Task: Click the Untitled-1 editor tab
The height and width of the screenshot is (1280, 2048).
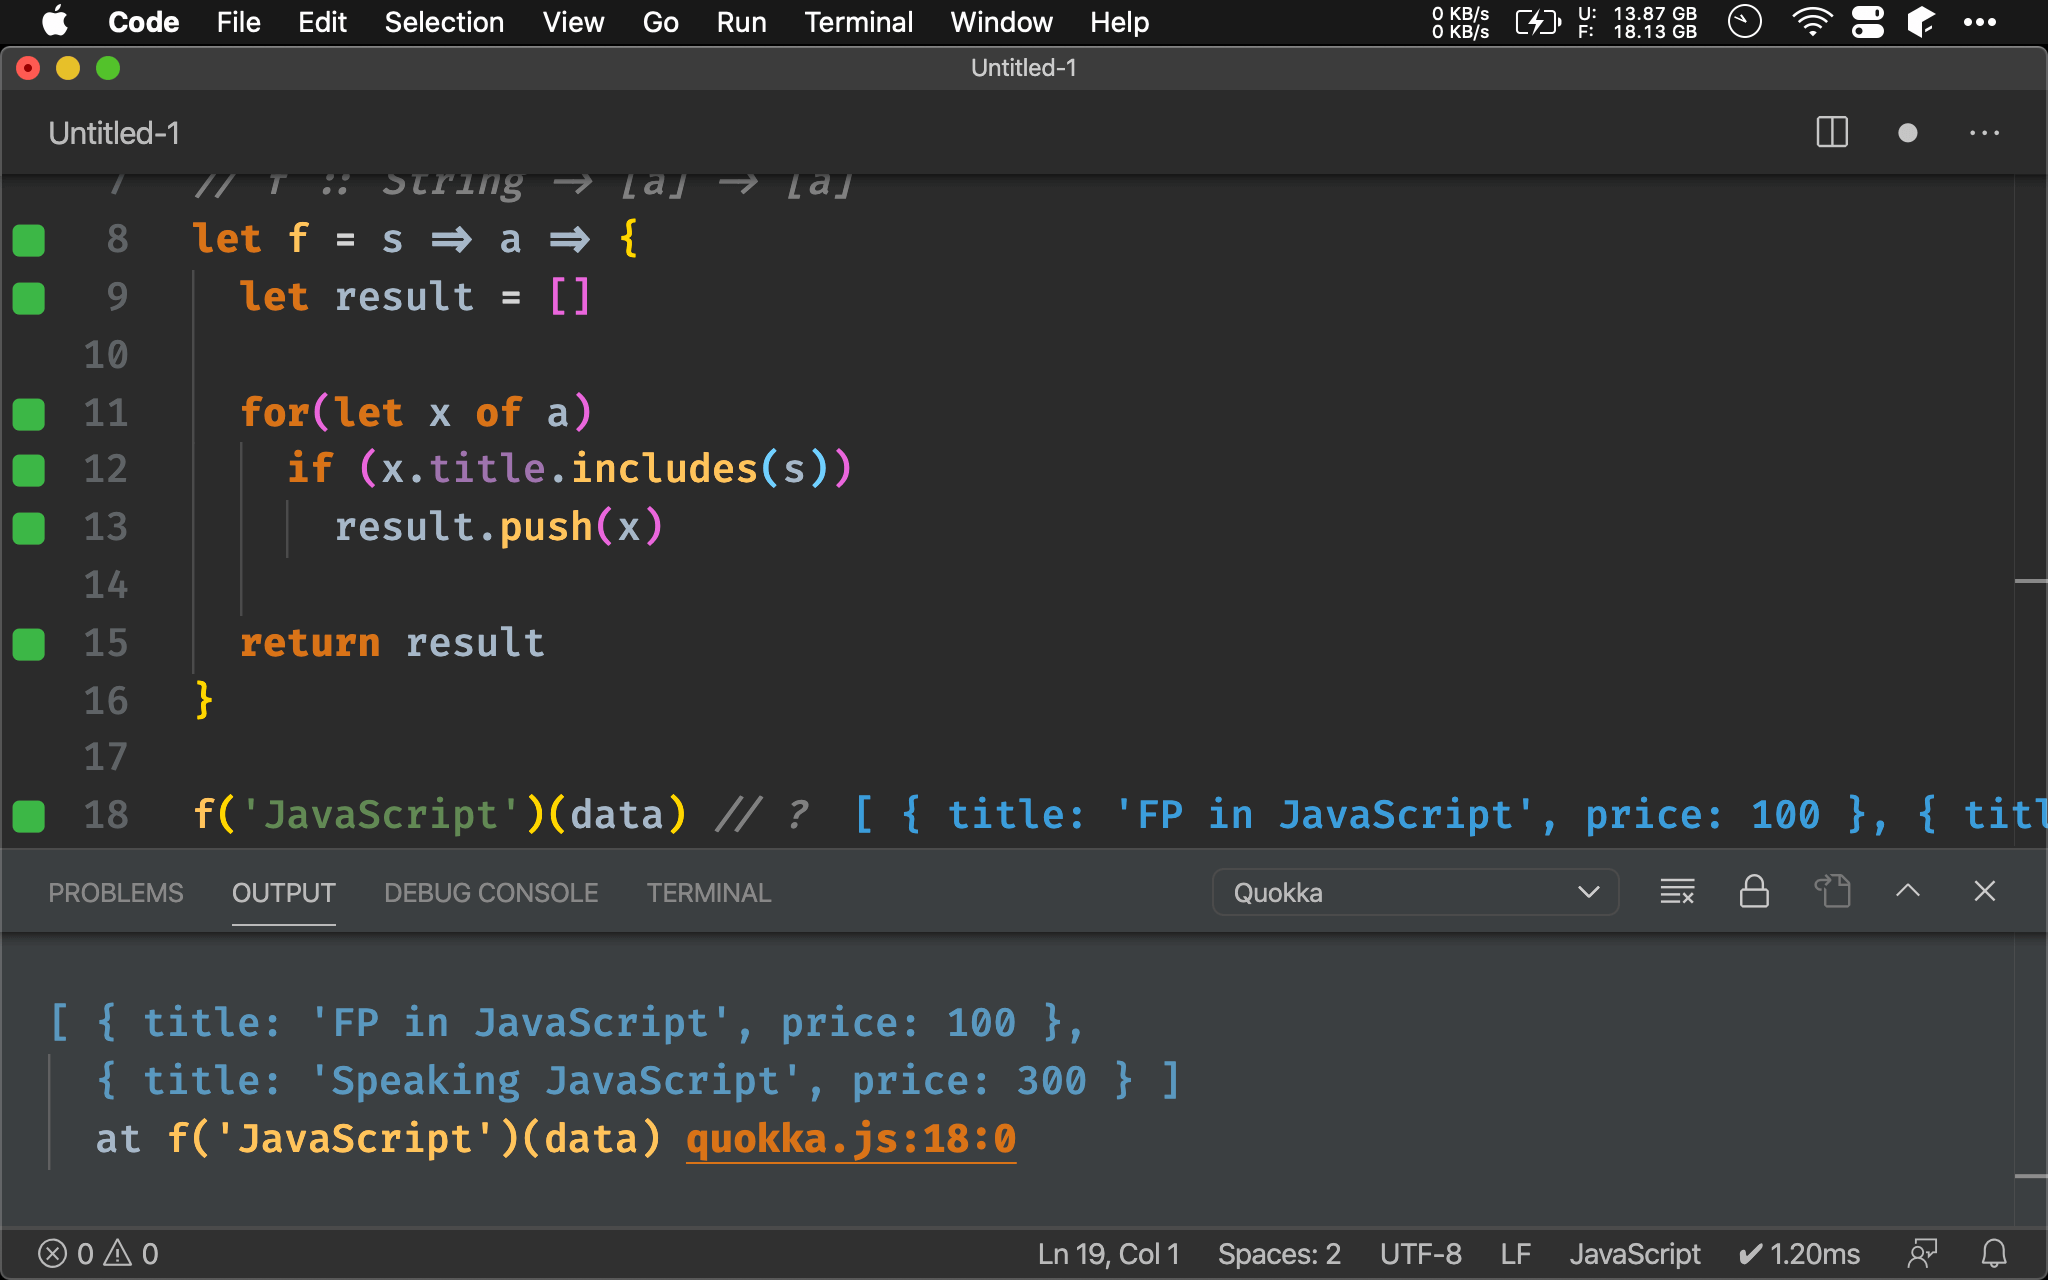Action: pos(114,133)
